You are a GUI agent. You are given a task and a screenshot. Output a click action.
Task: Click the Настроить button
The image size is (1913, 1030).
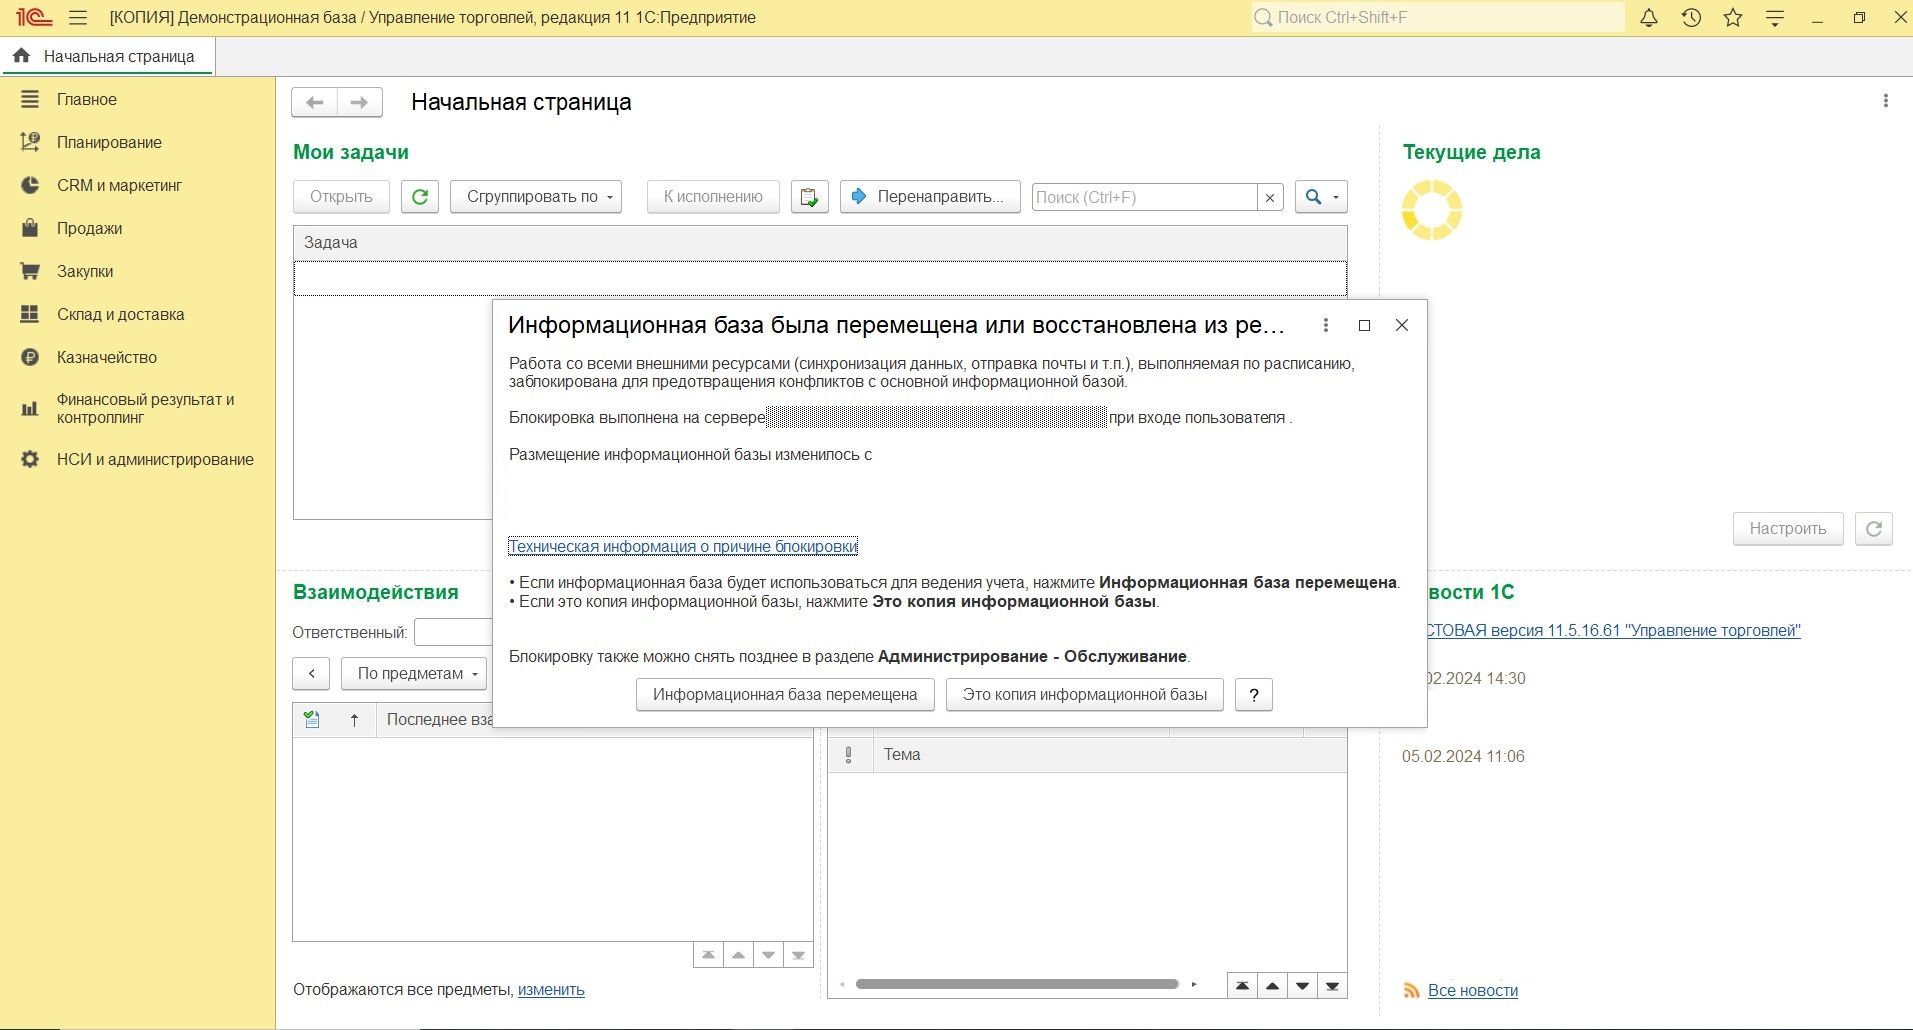[1788, 529]
